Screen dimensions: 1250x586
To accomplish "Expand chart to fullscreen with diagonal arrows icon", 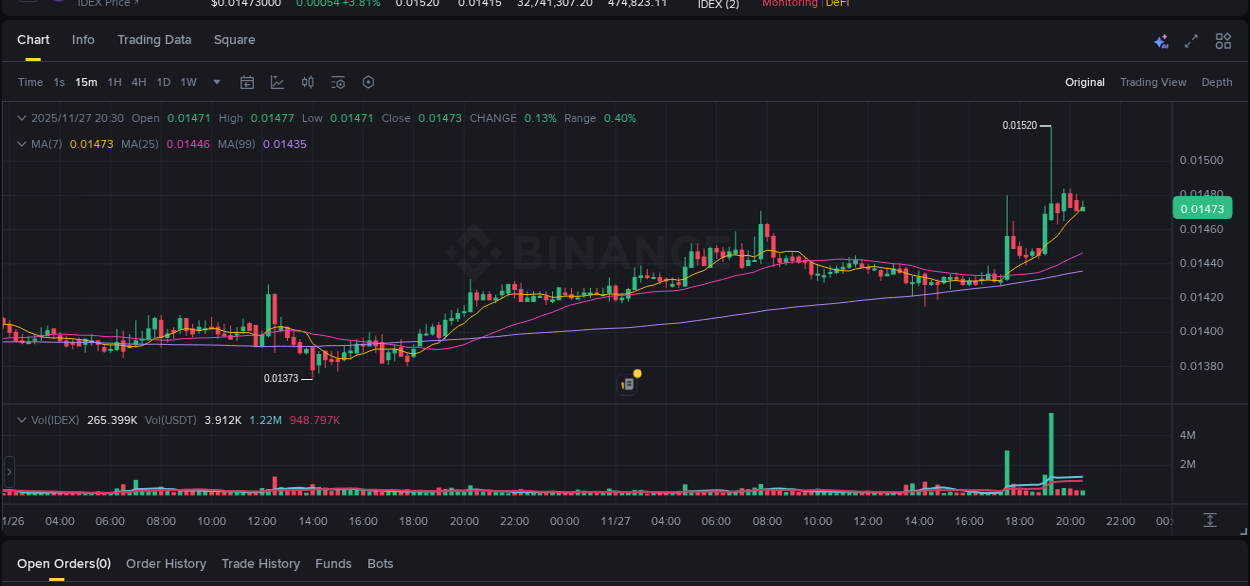I will coord(1190,41).
